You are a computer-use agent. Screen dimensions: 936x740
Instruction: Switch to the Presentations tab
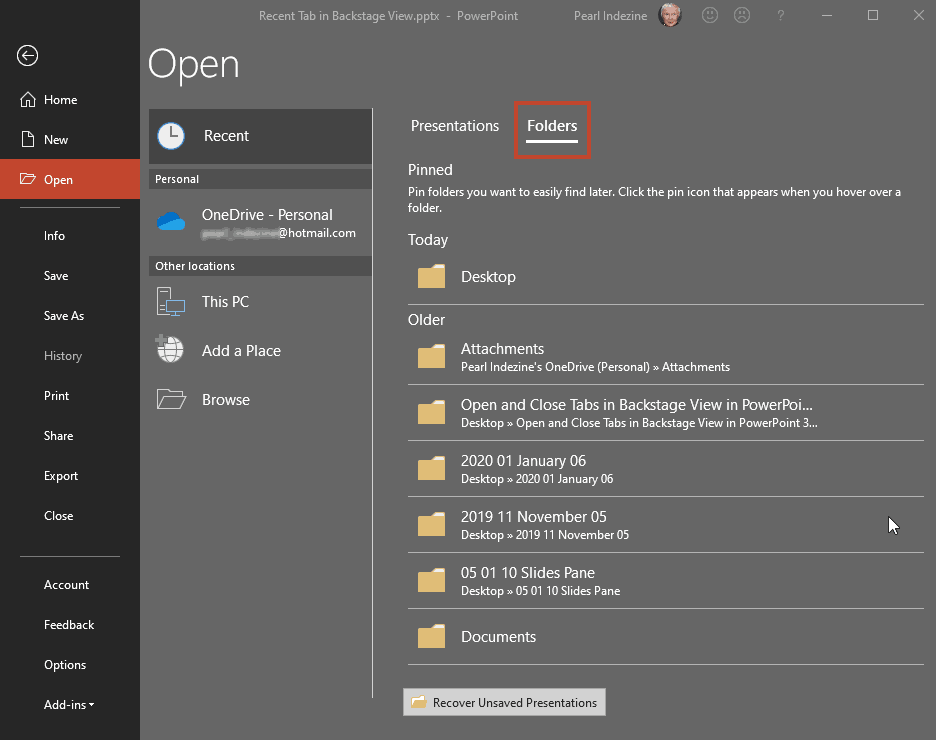[x=454, y=126]
